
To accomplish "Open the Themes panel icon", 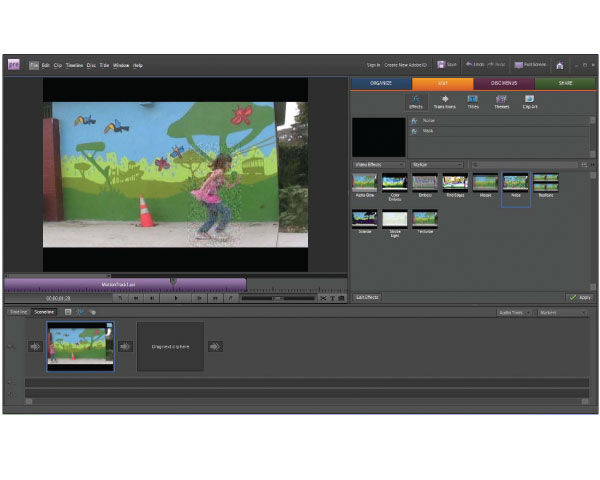I will tap(501, 100).
